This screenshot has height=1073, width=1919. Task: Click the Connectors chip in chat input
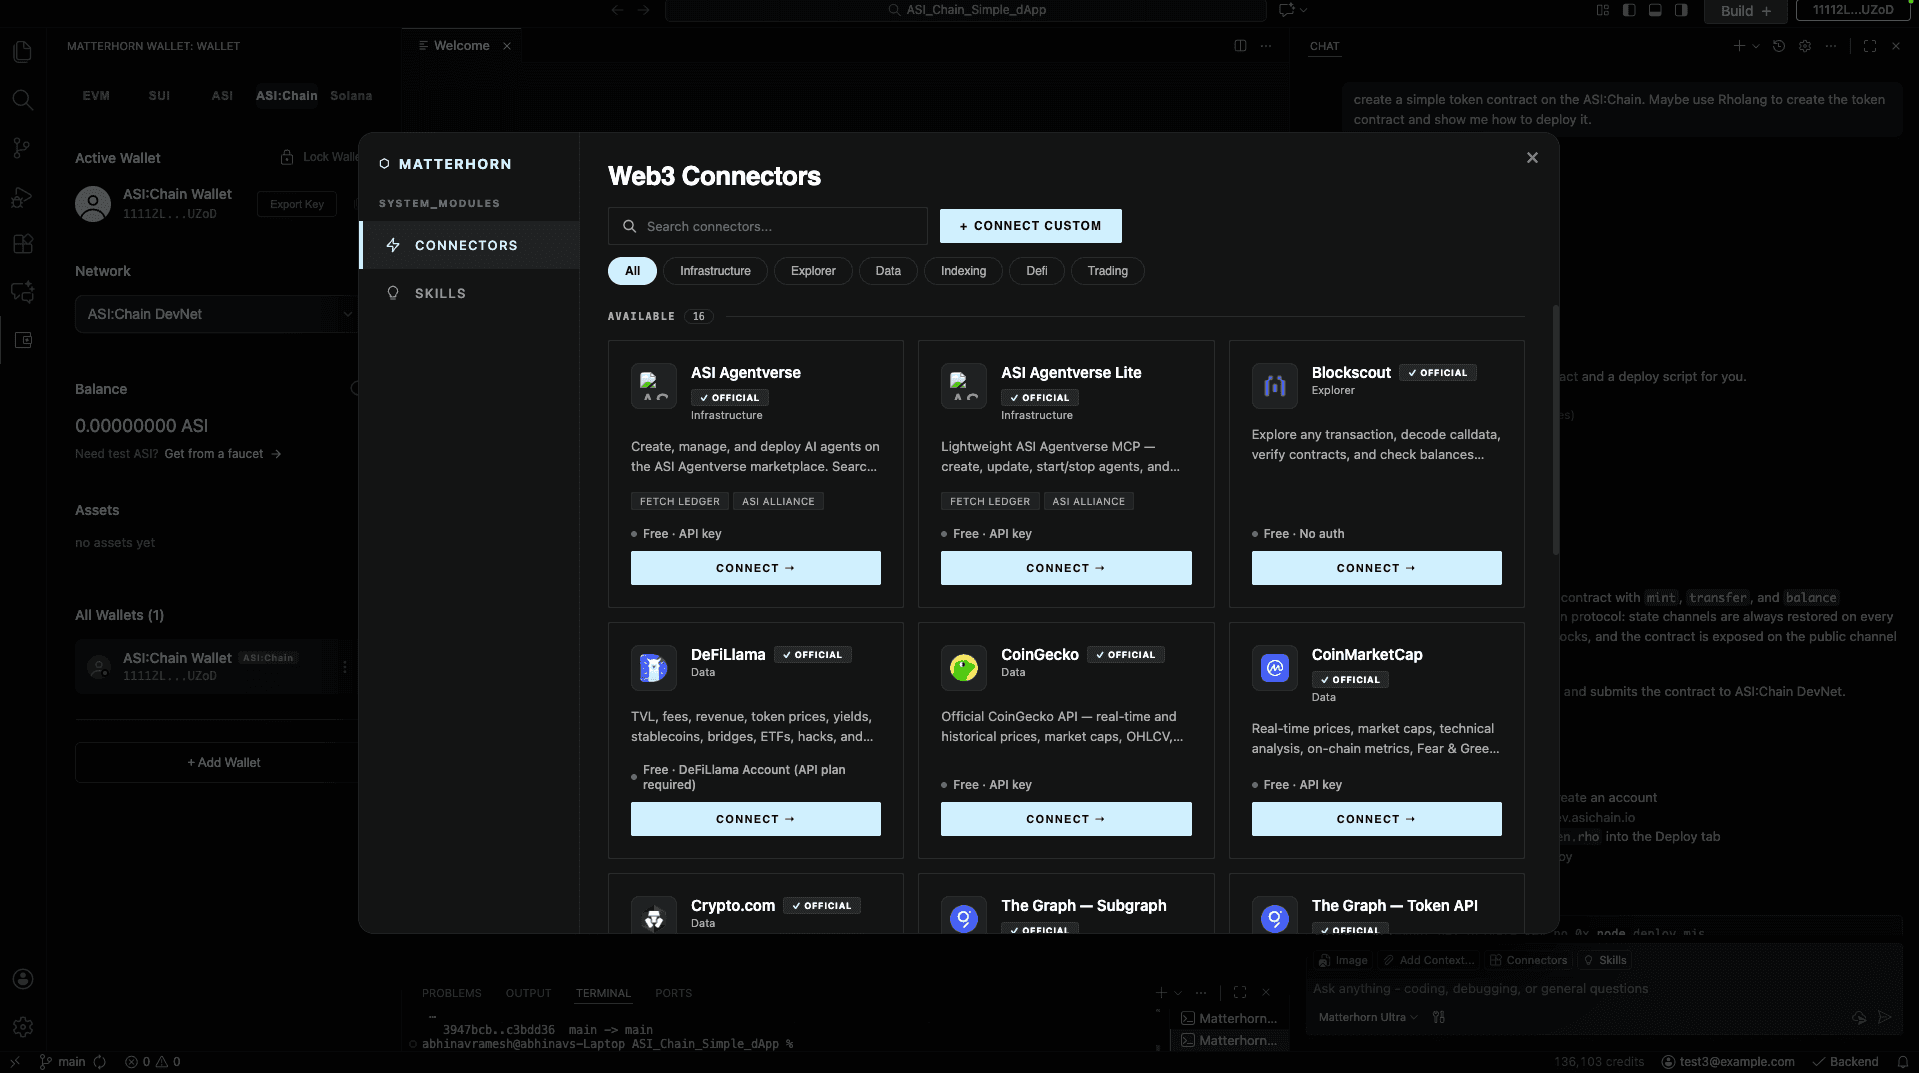[x=1528, y=960]
